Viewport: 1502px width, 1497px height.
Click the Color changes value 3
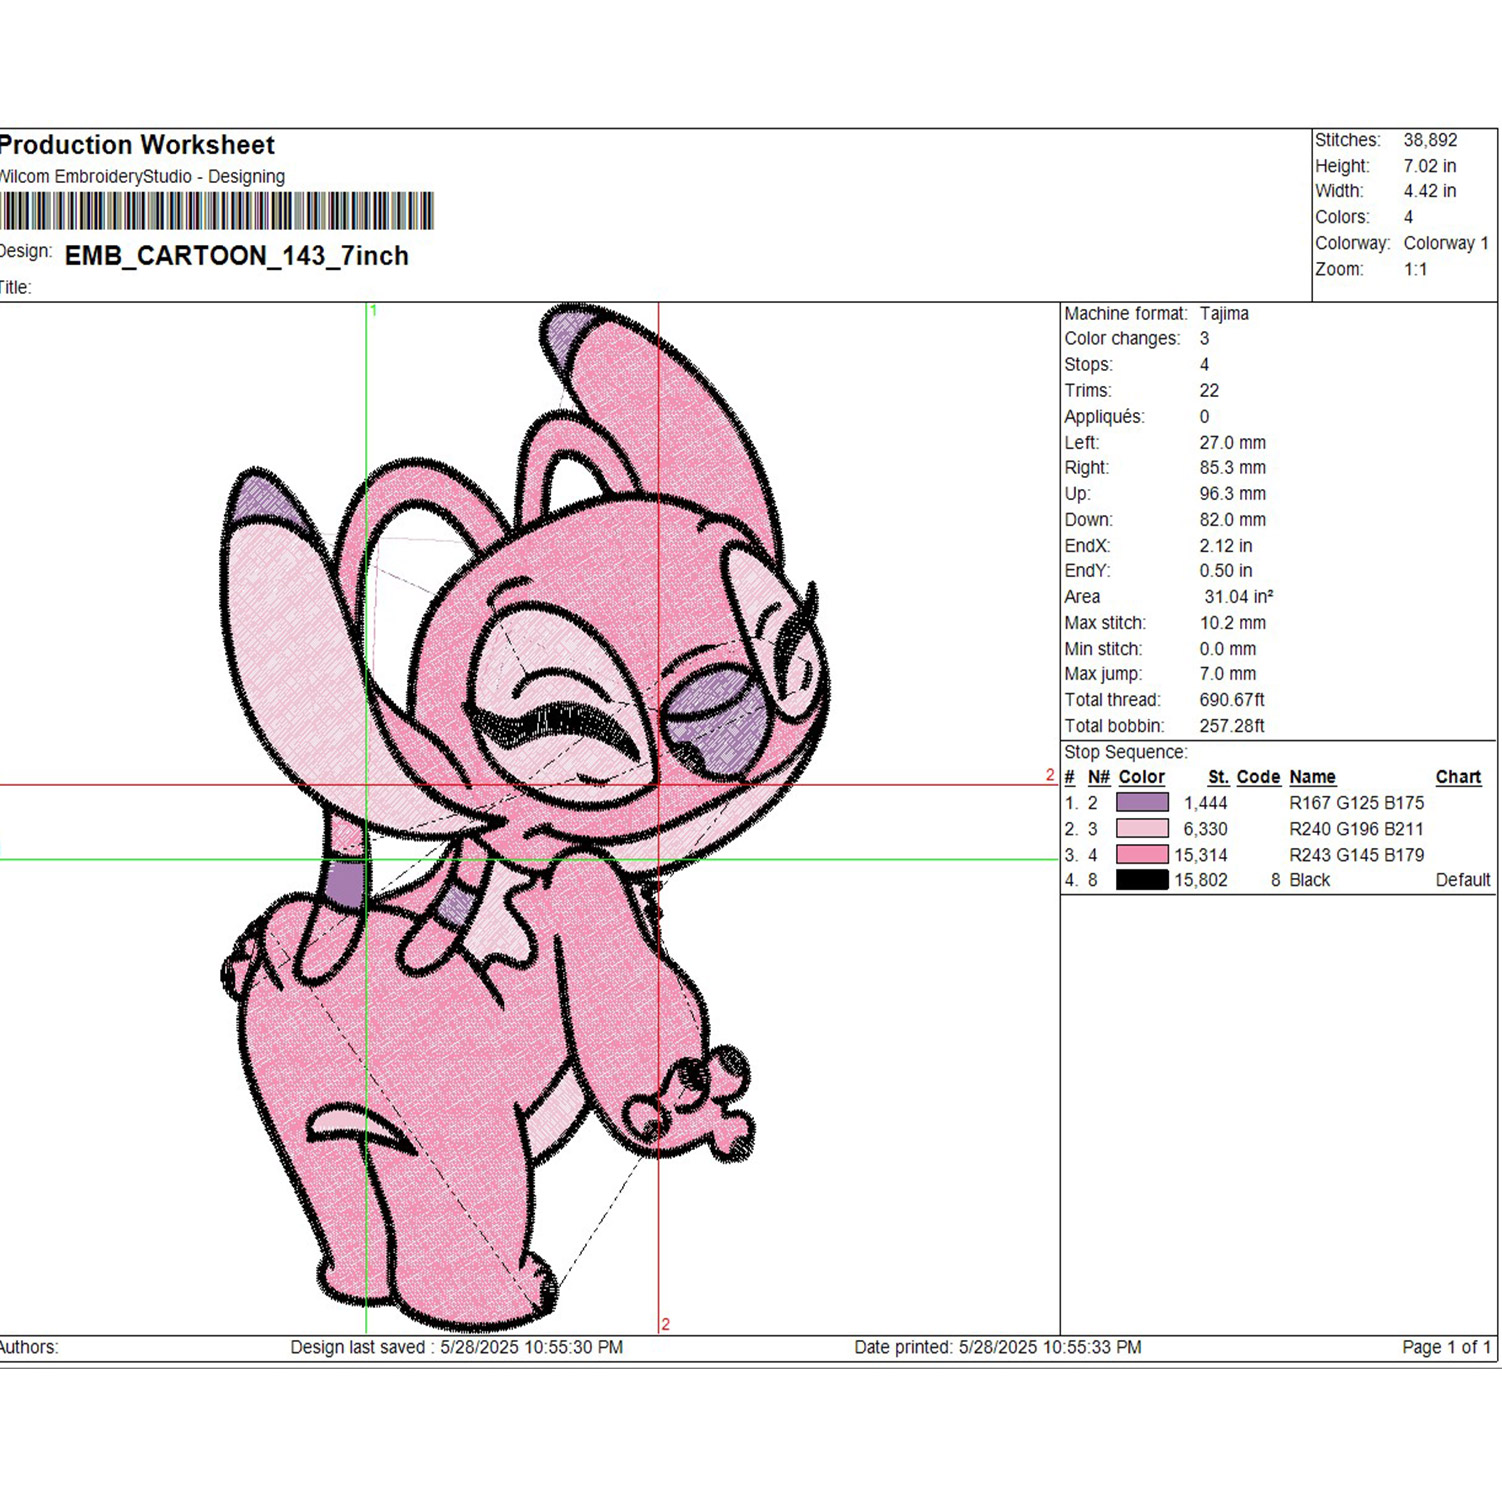click(x=1204, y=338)
